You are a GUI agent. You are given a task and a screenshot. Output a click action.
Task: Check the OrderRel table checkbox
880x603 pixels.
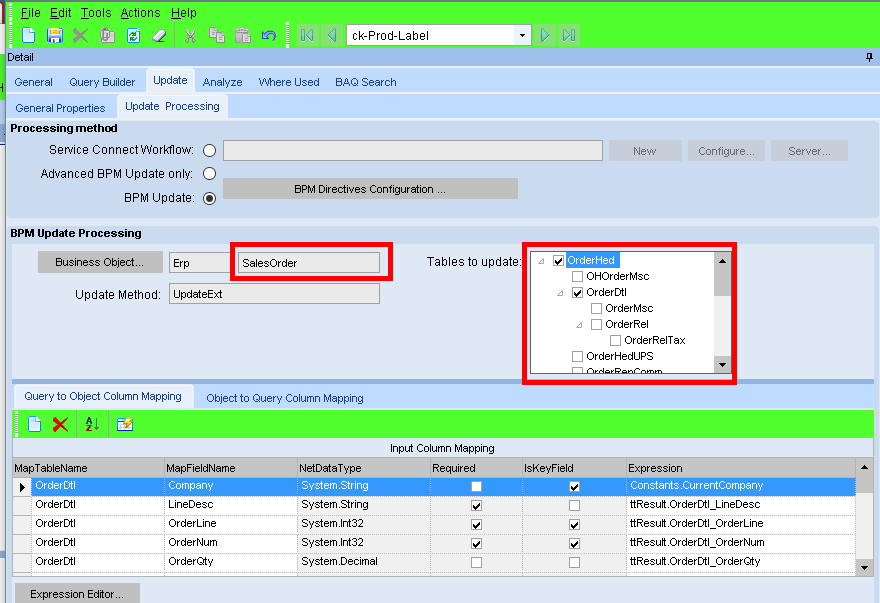[597, 324]
